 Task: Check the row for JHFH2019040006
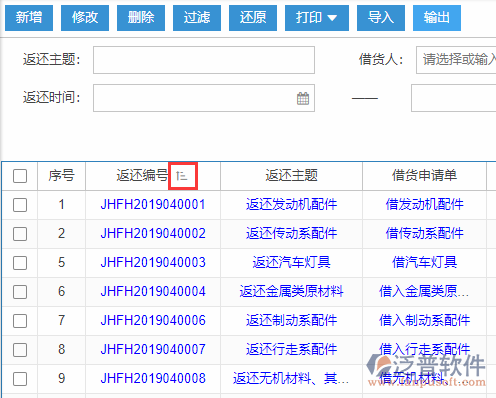(x=20, y=321)
